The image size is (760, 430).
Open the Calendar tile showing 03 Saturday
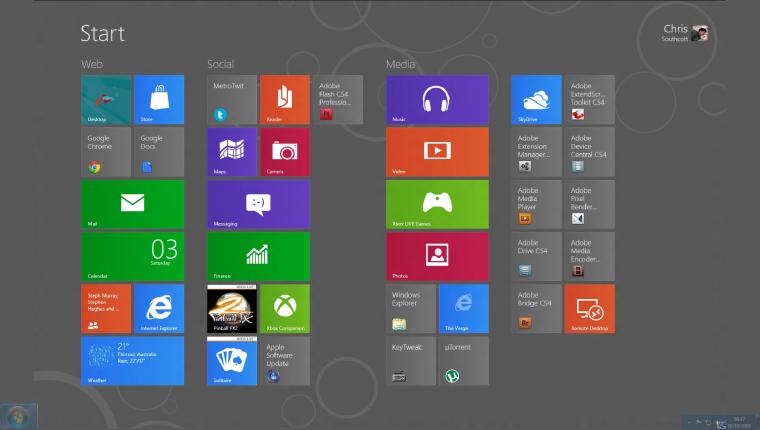132,256
